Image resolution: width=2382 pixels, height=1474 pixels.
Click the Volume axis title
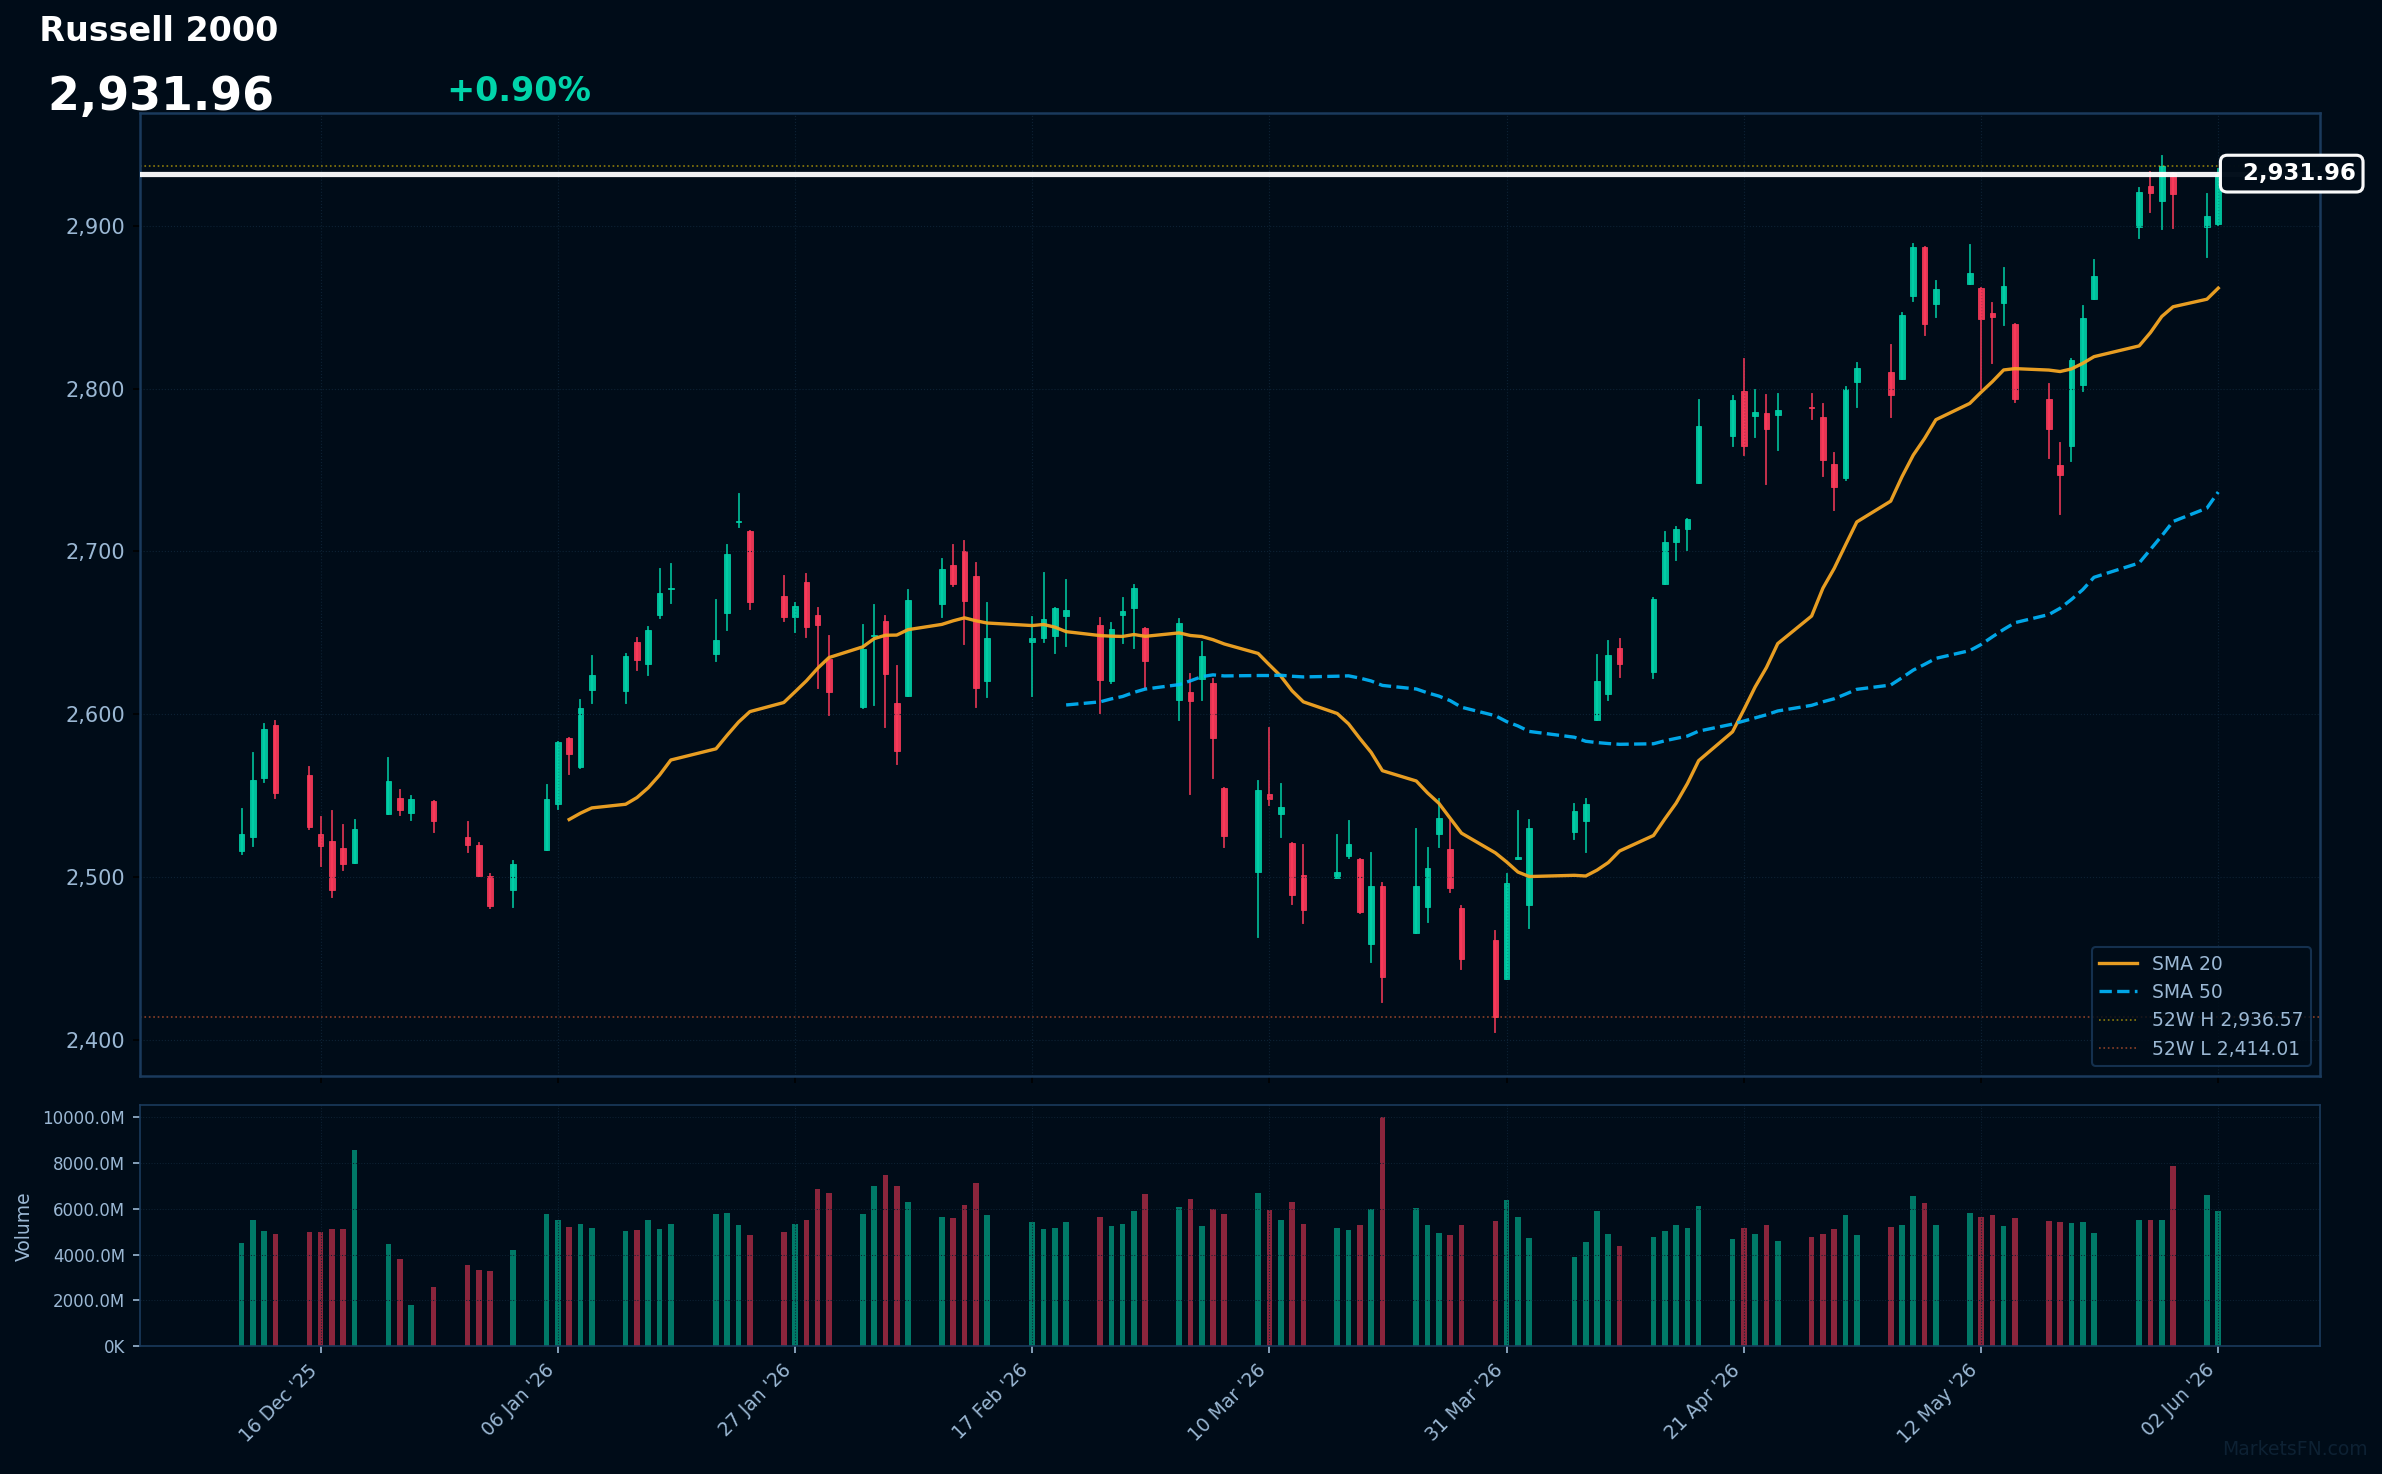click(x=23, y=1227)
